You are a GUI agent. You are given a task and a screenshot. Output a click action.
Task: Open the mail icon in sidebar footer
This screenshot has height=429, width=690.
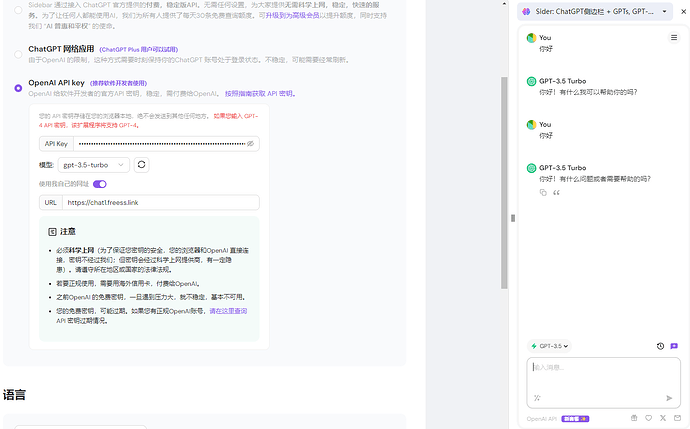click(x=677, y=418)
